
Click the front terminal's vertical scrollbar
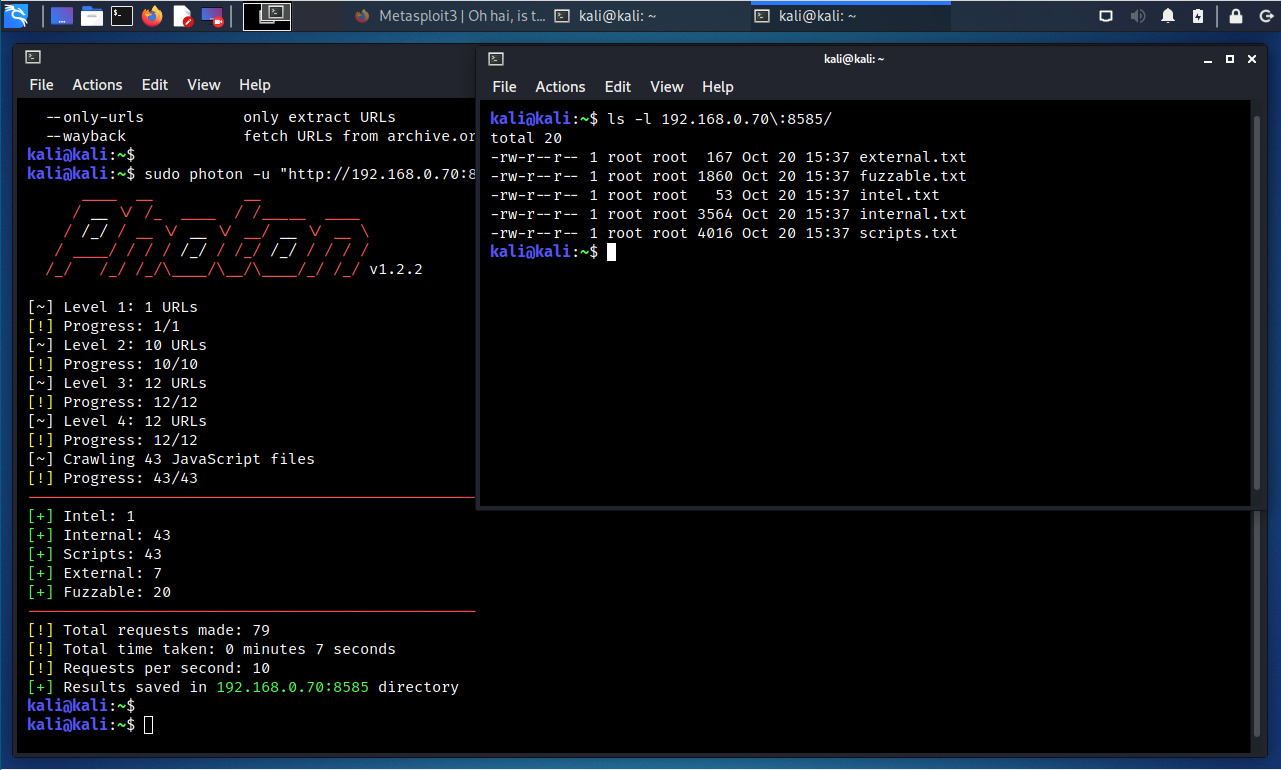click(x=1257, y=300)
